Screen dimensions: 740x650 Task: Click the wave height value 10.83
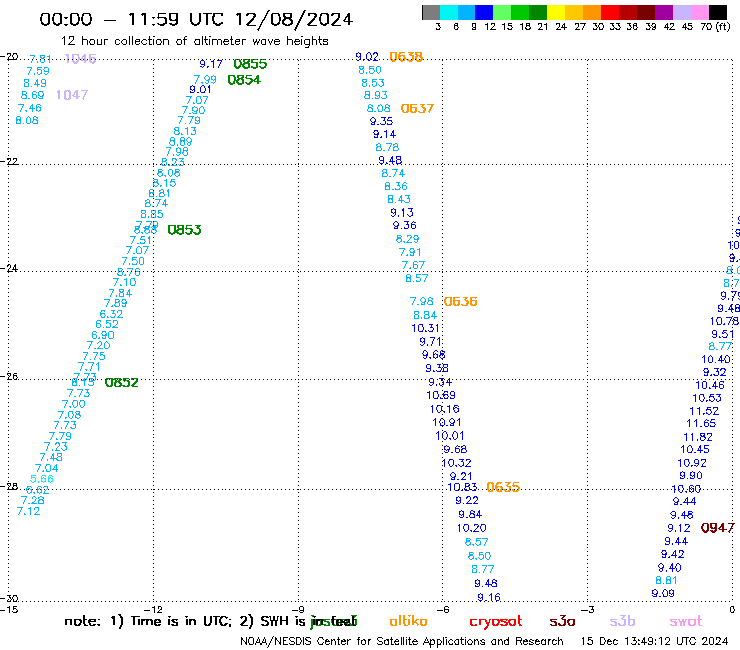[x=462, y=487]
